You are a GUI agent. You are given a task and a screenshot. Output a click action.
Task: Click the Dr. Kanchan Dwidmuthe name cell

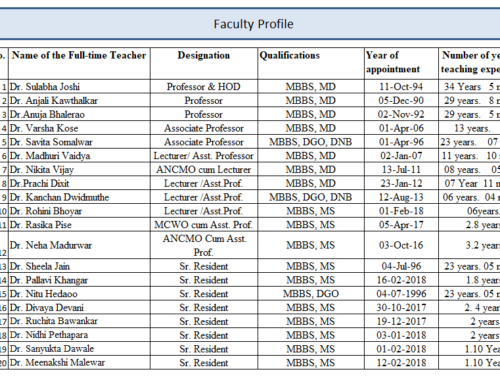pos(79,197)
